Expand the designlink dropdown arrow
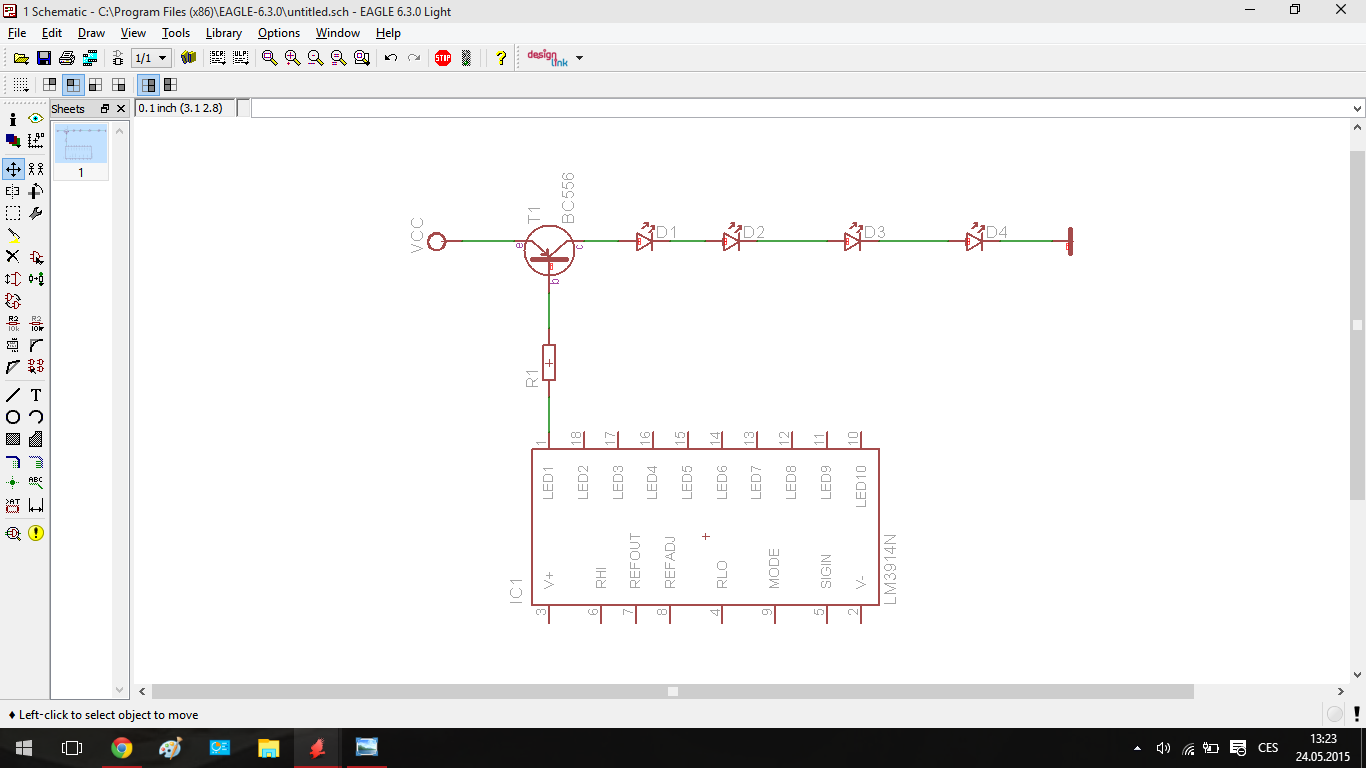Viewport: 1366px width, 768px height. pyautogui.click(x=579, y=58)
